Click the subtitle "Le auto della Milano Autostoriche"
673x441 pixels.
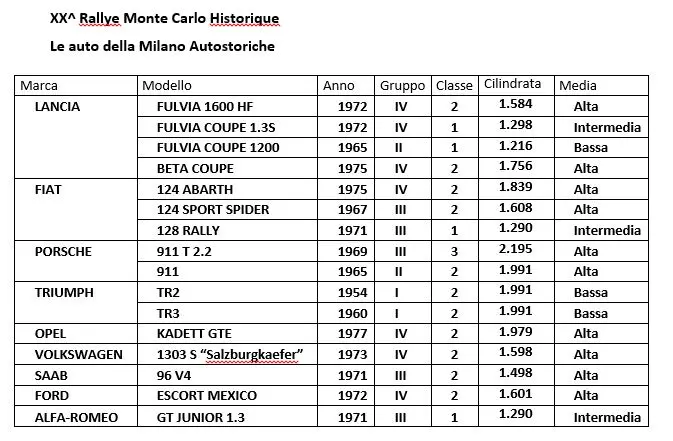point(162,46)
